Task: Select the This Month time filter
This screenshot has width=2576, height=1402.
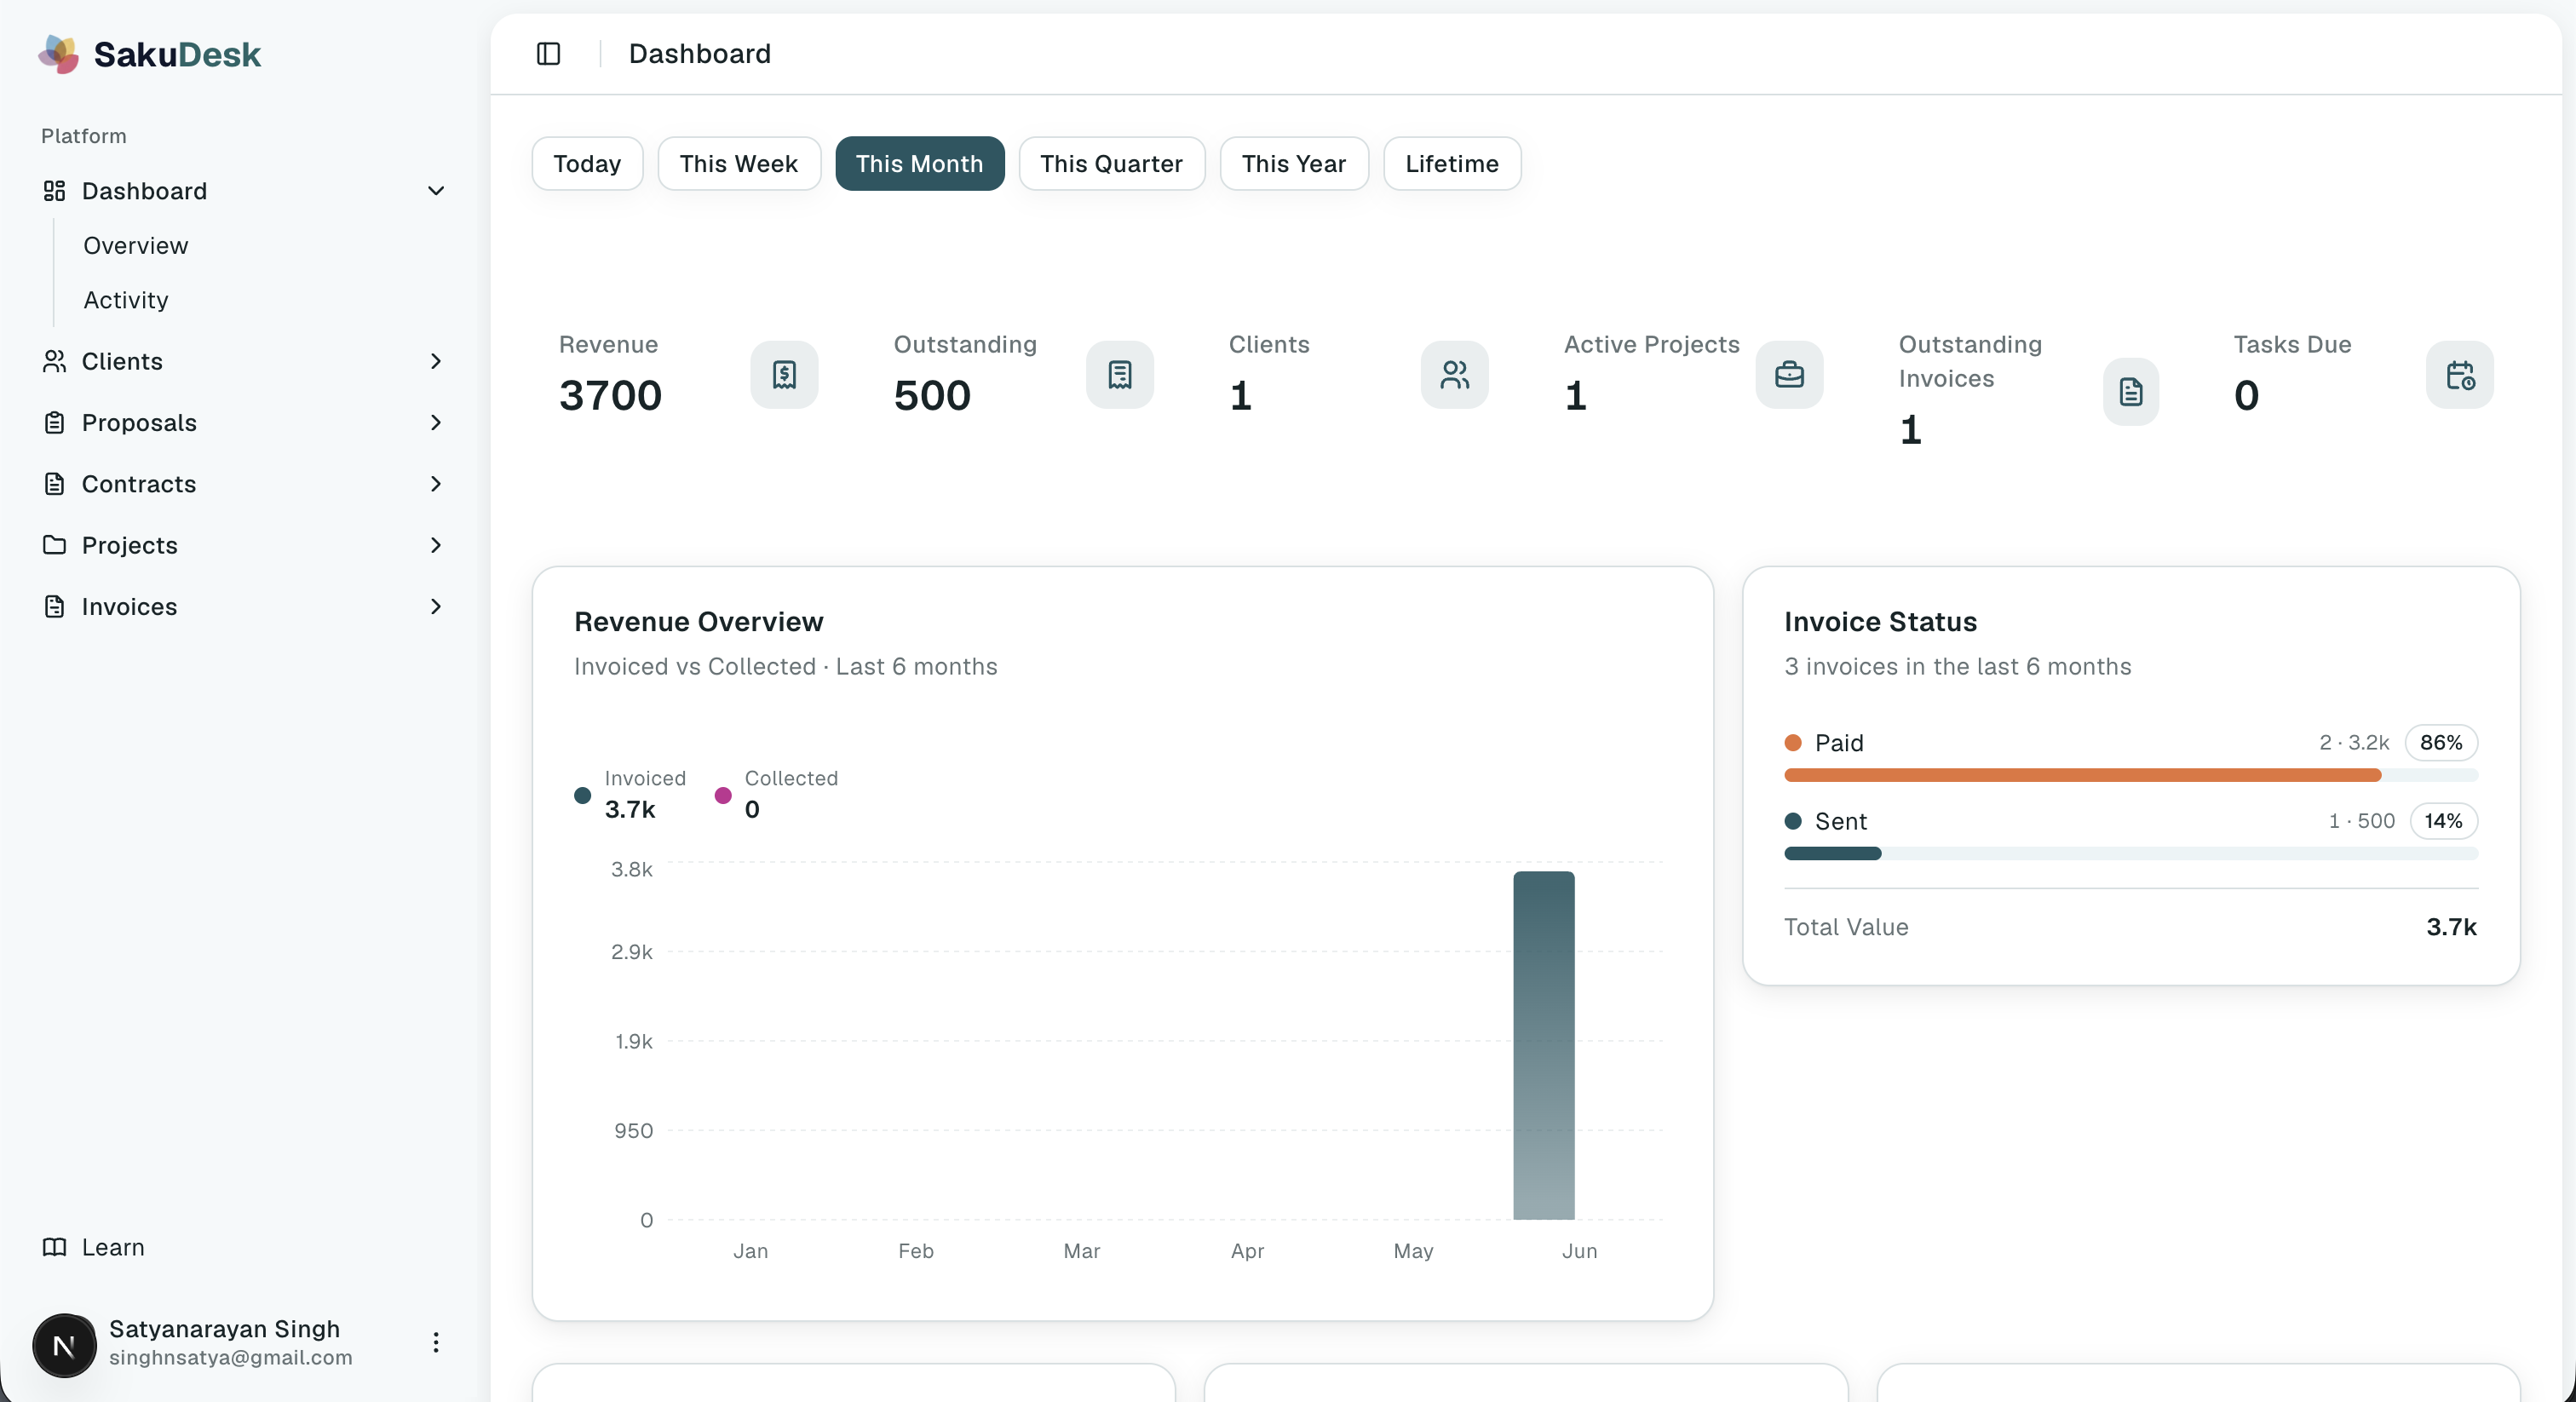Action: click(920, 163)
